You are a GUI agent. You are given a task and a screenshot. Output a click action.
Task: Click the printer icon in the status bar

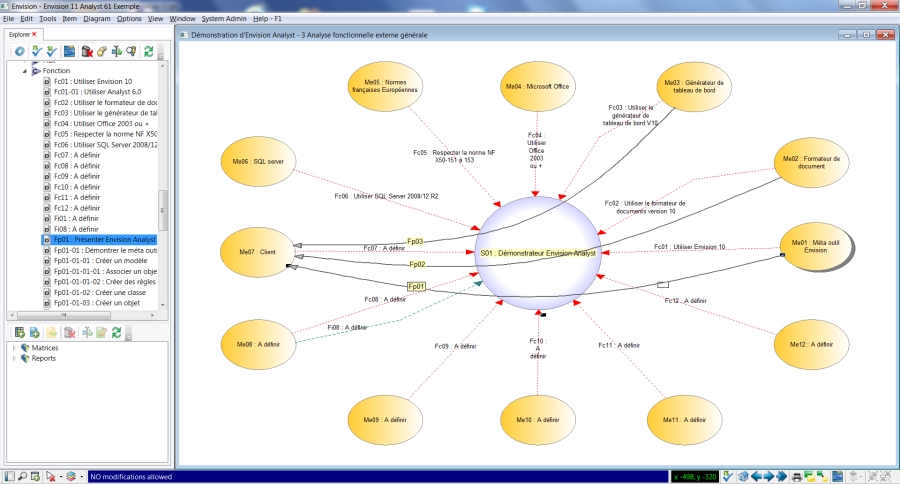[x=797, y=477]
